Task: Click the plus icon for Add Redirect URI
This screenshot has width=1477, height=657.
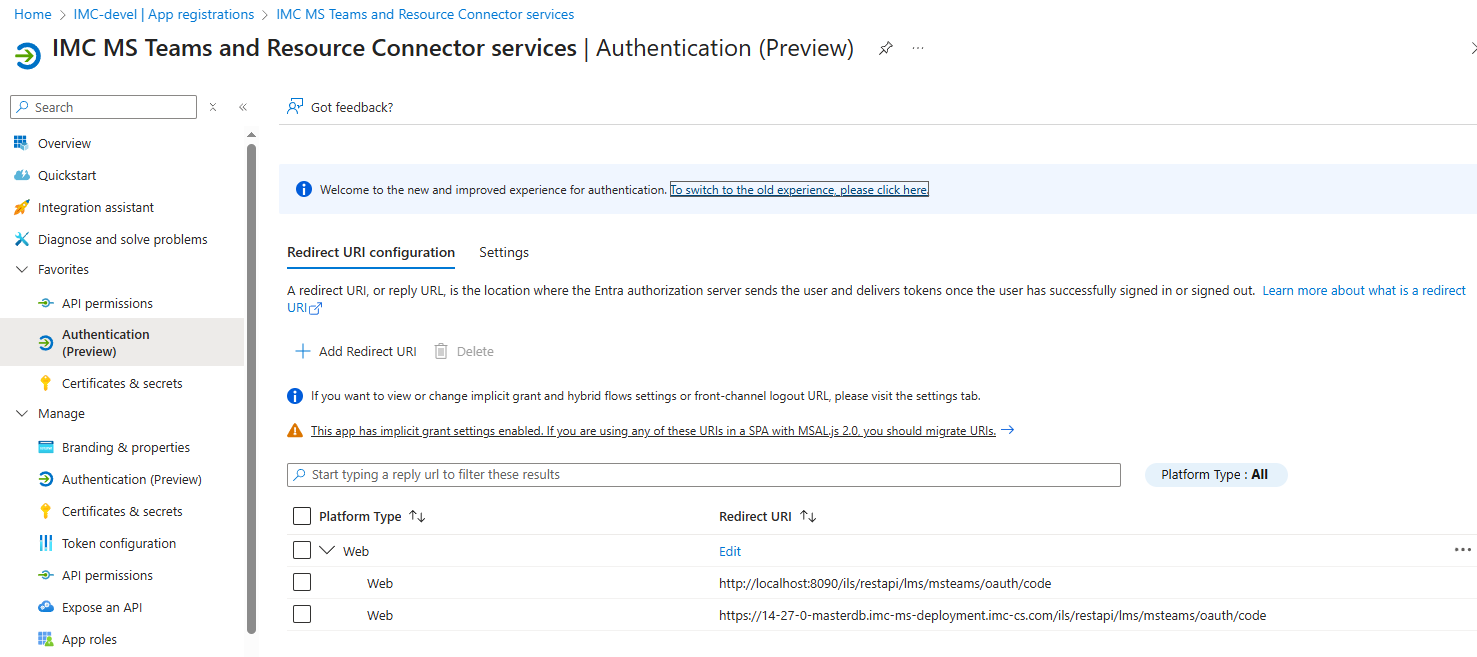Action: 302,351
